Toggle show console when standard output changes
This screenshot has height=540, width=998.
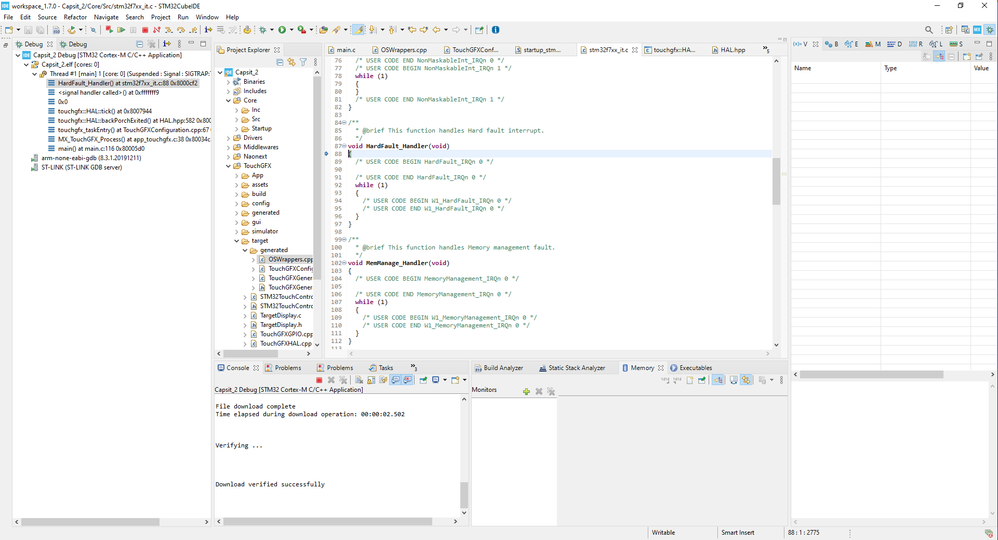pos(396,380)
